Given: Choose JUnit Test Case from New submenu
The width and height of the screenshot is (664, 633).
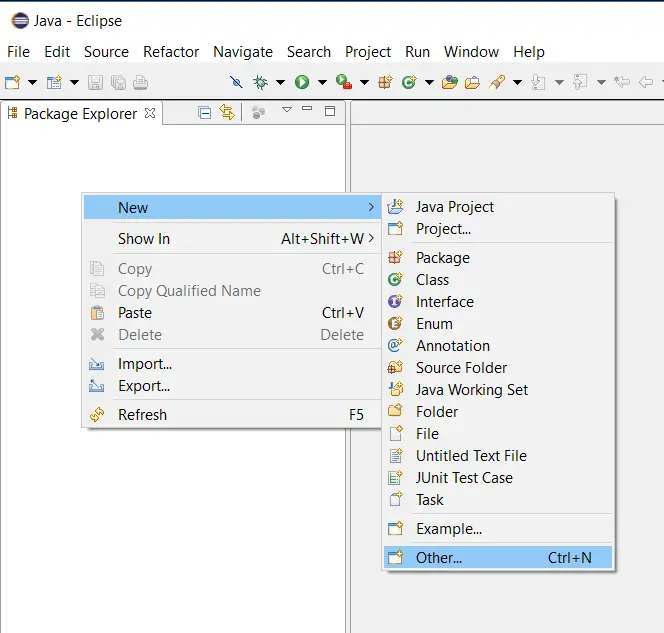Looking at the screenshot, I should (498, 478).
